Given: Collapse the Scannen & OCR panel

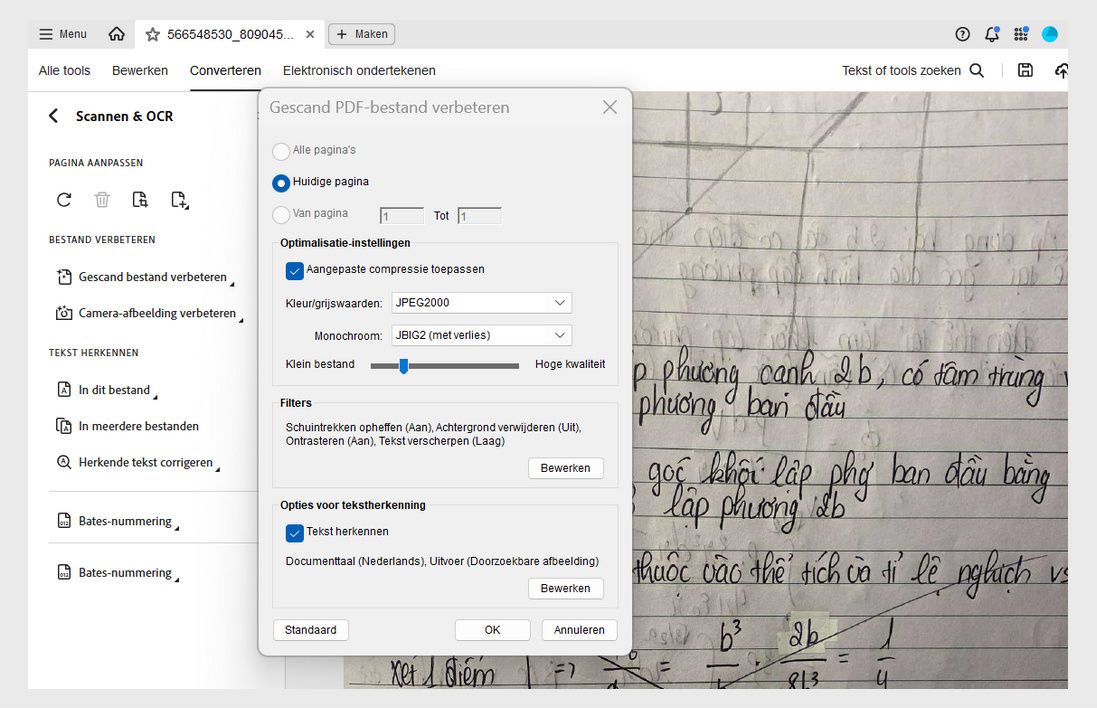Looking at the screenshot, I should pyautogui.click(x=53, y=115).
